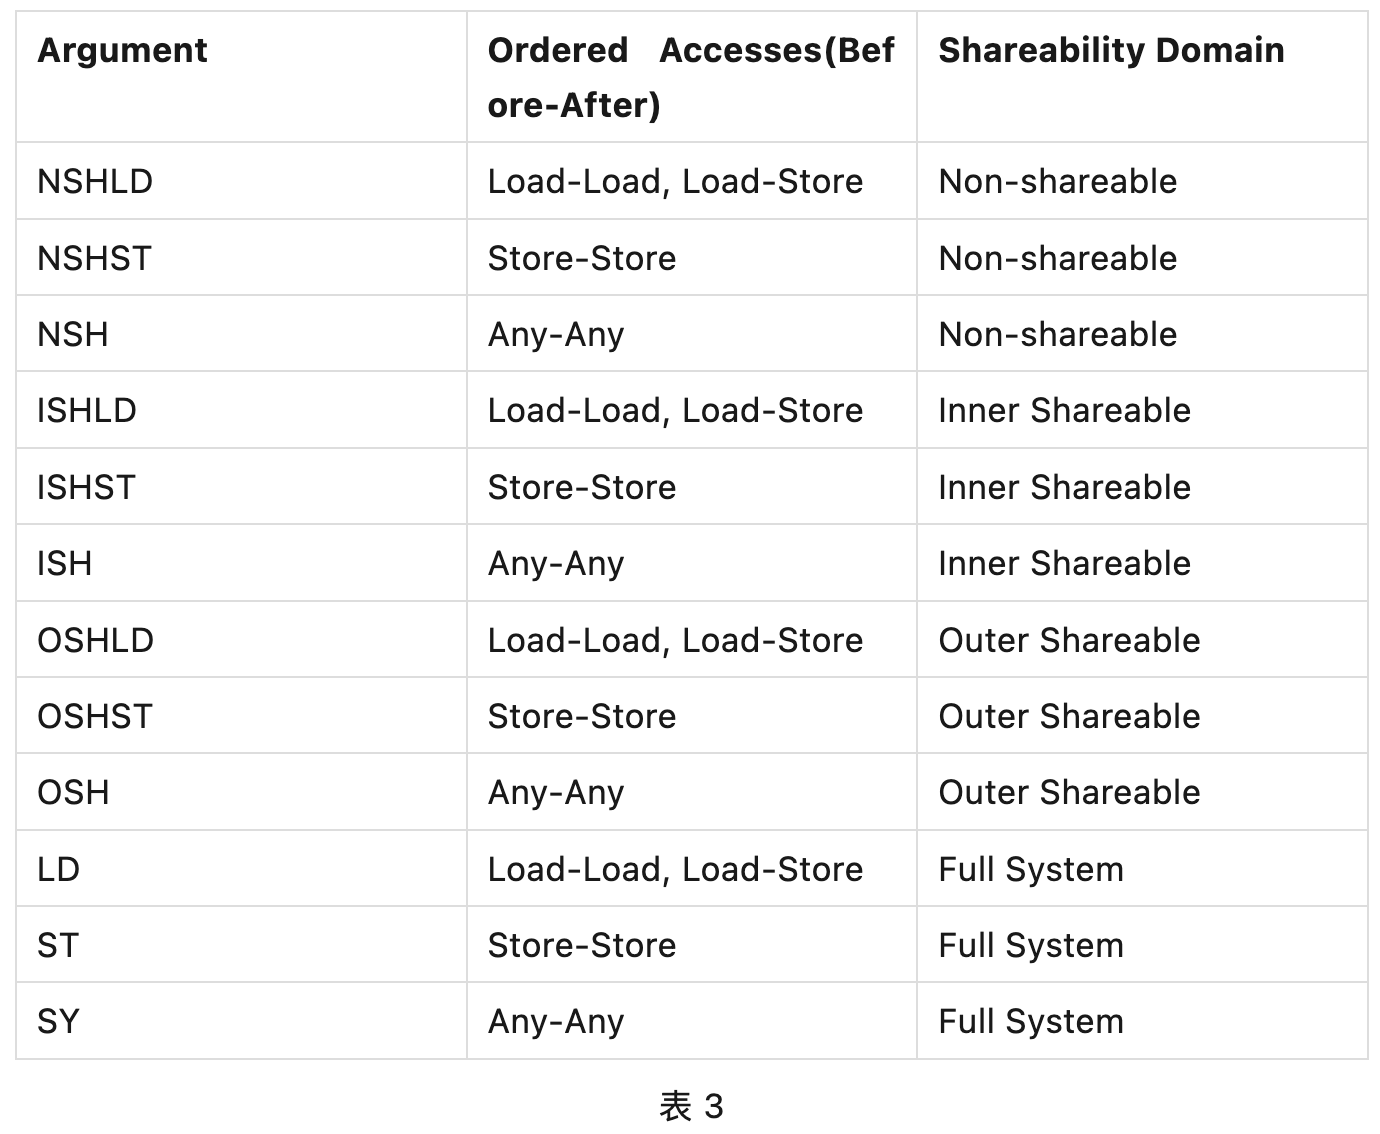The image size is (1380, 1134).
Task: Select the NSHLD argument cell
Action: click(95, 181)
